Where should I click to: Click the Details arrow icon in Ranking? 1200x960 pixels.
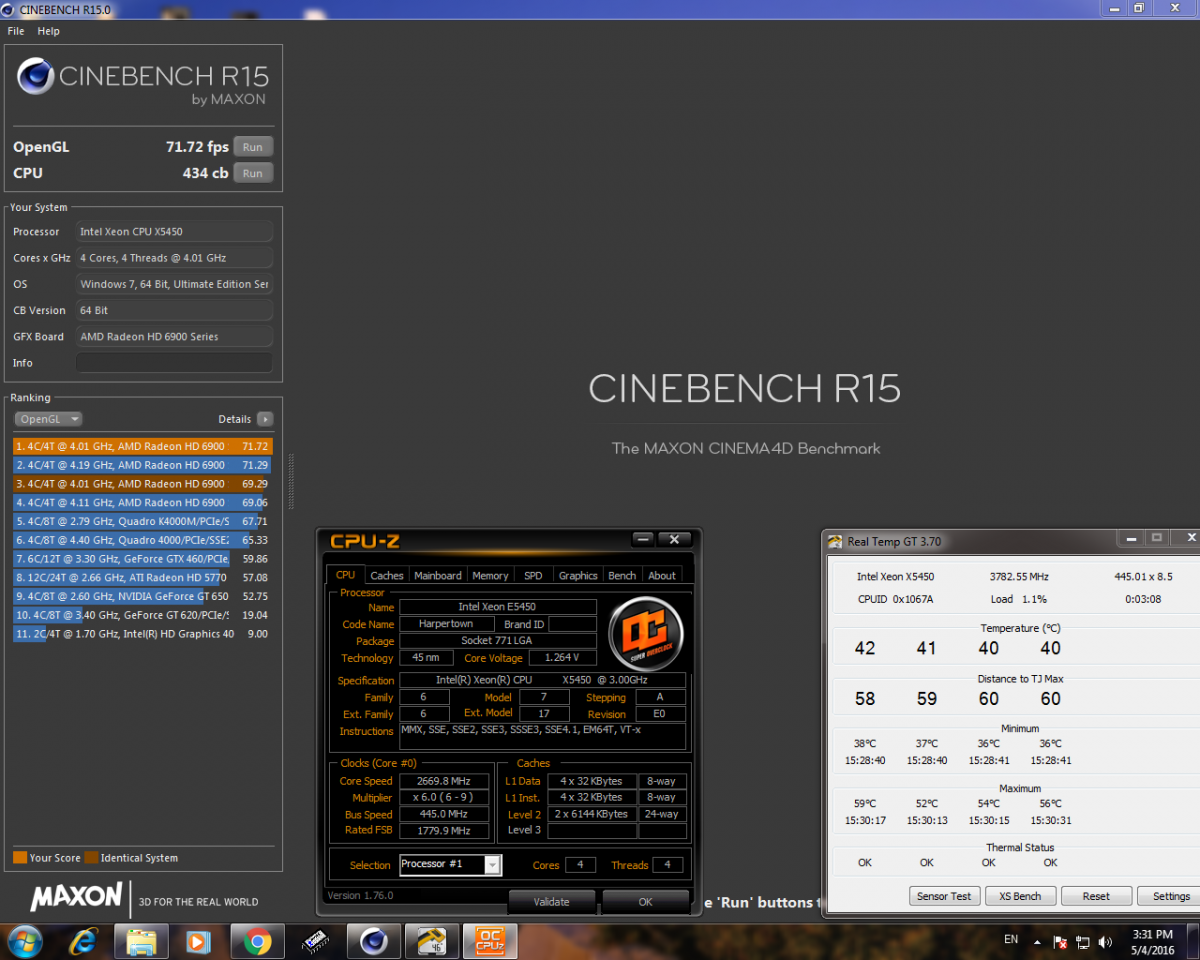[264, 419]
